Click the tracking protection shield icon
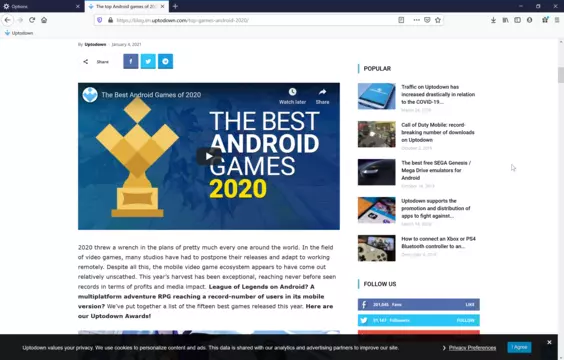This screenshot has width=564, height=360. (100, 20)
